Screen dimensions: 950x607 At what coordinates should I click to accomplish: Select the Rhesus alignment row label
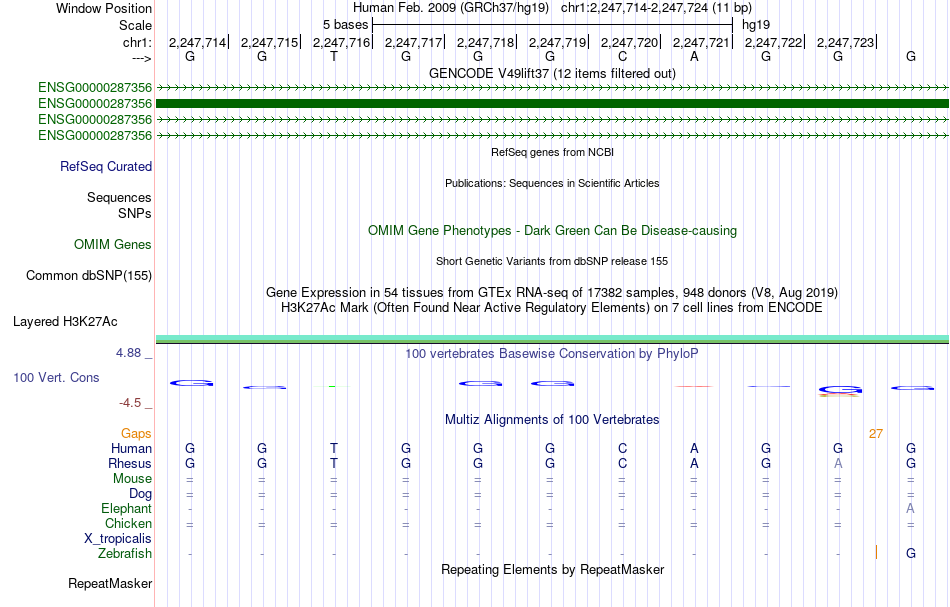coord(130,464)
